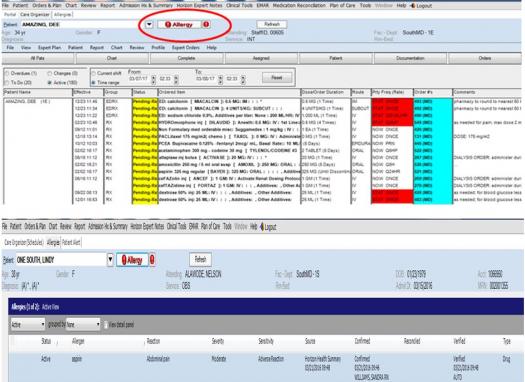The image size is (525, 382).
Task: Select the Overdues (1) radio button
Action: pos(7,73)
